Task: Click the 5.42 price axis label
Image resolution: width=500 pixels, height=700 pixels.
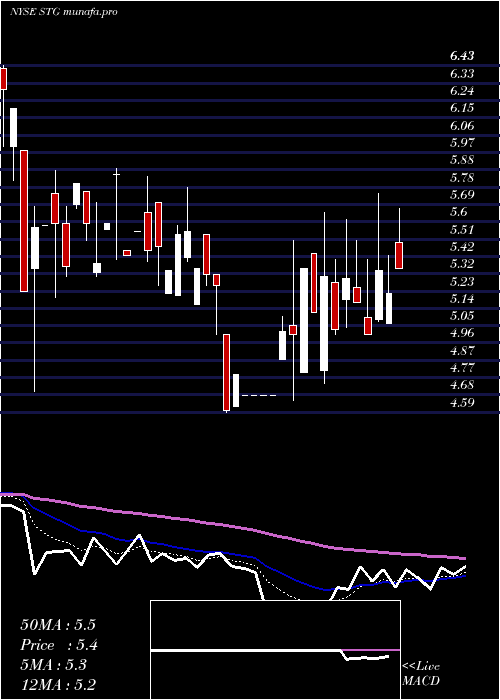Action: click(462, 247)
